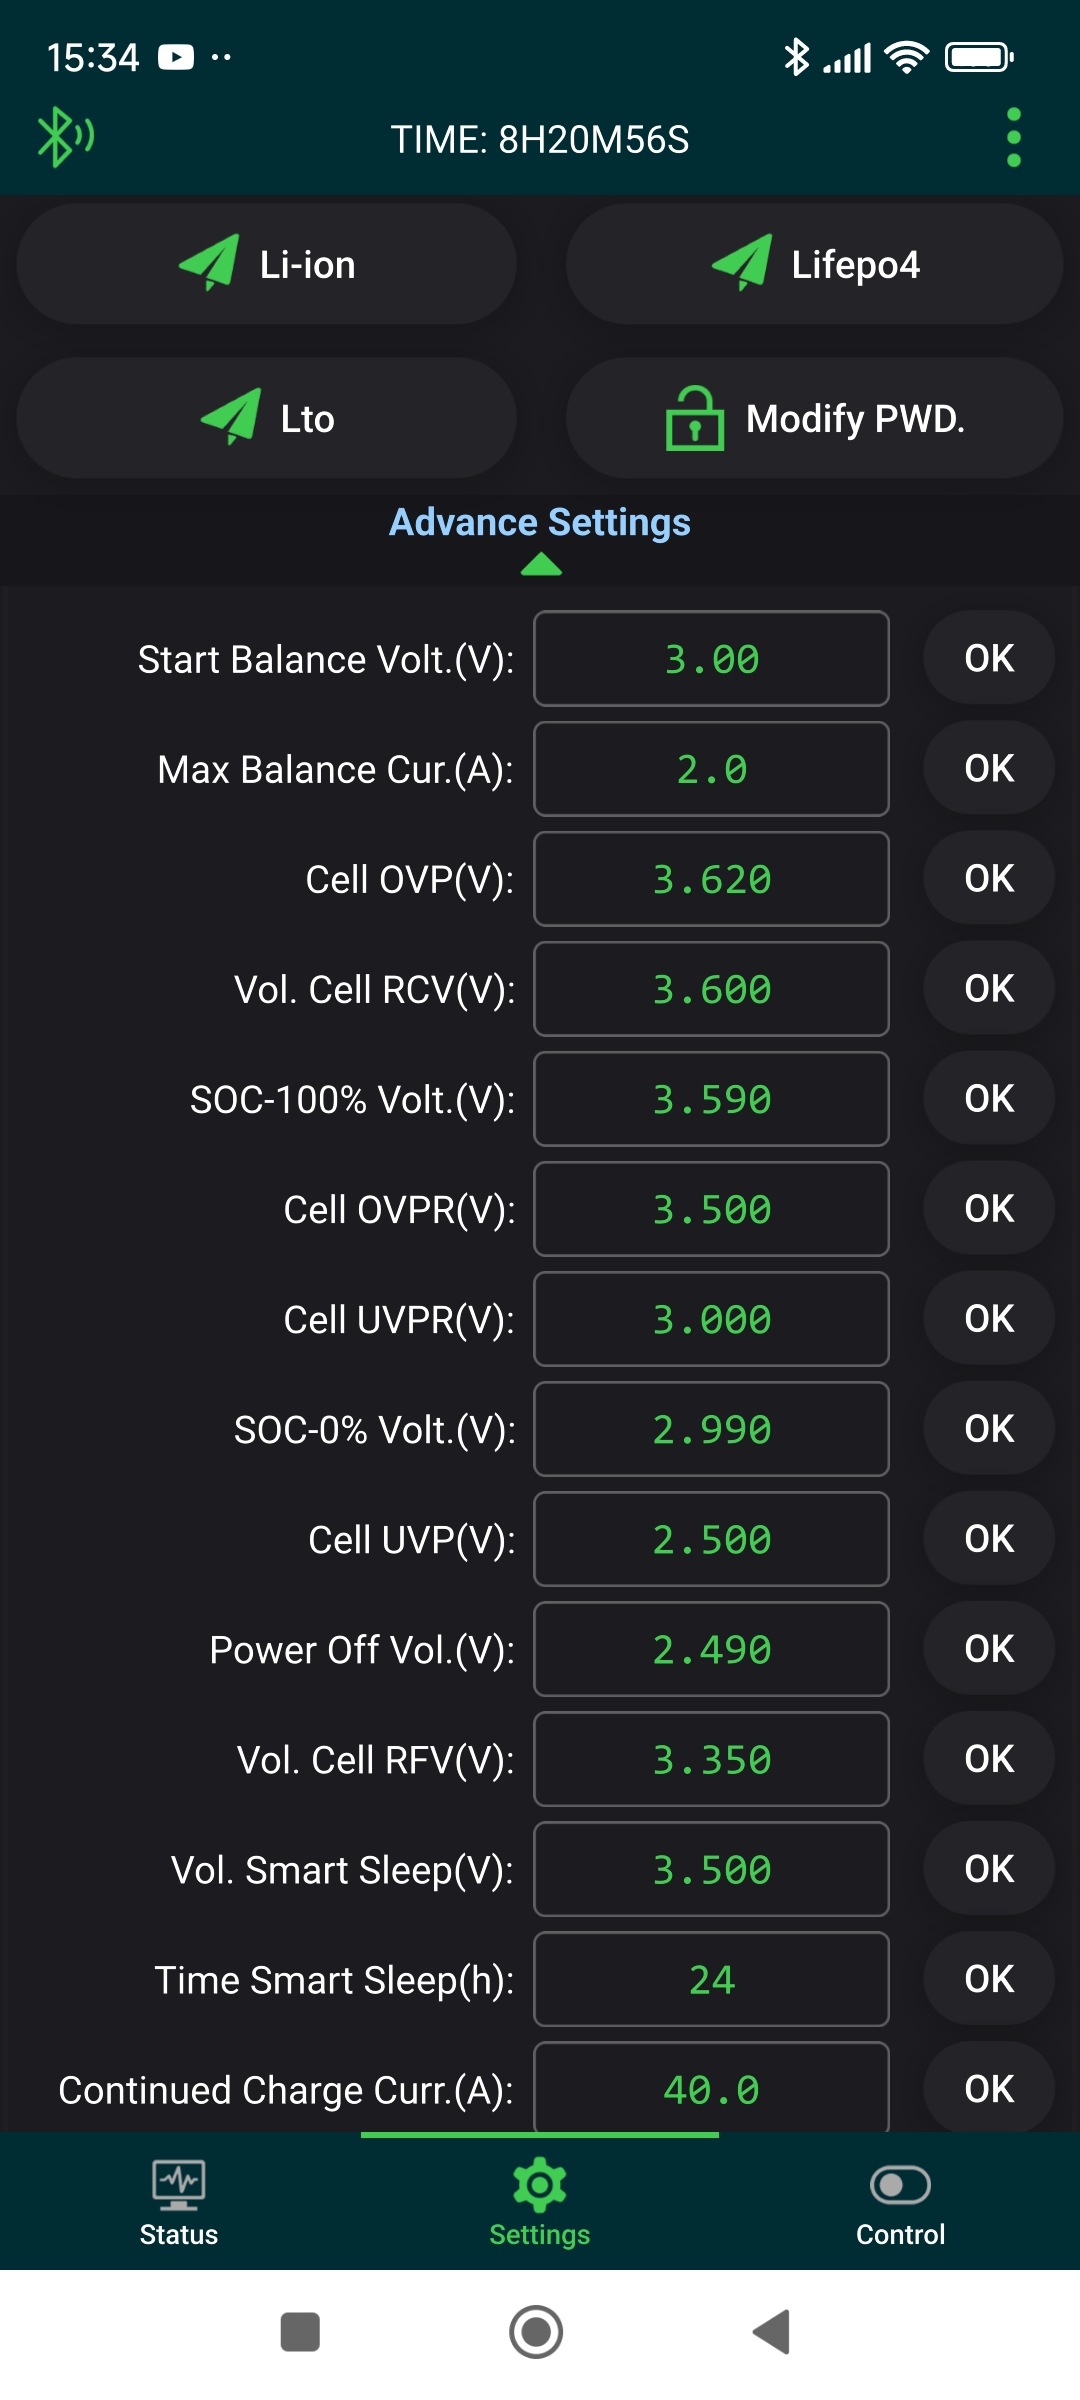Open the three-dot overflow menu
Viewport: 1080px width, 2400px height.
[x=1013, y=138]
